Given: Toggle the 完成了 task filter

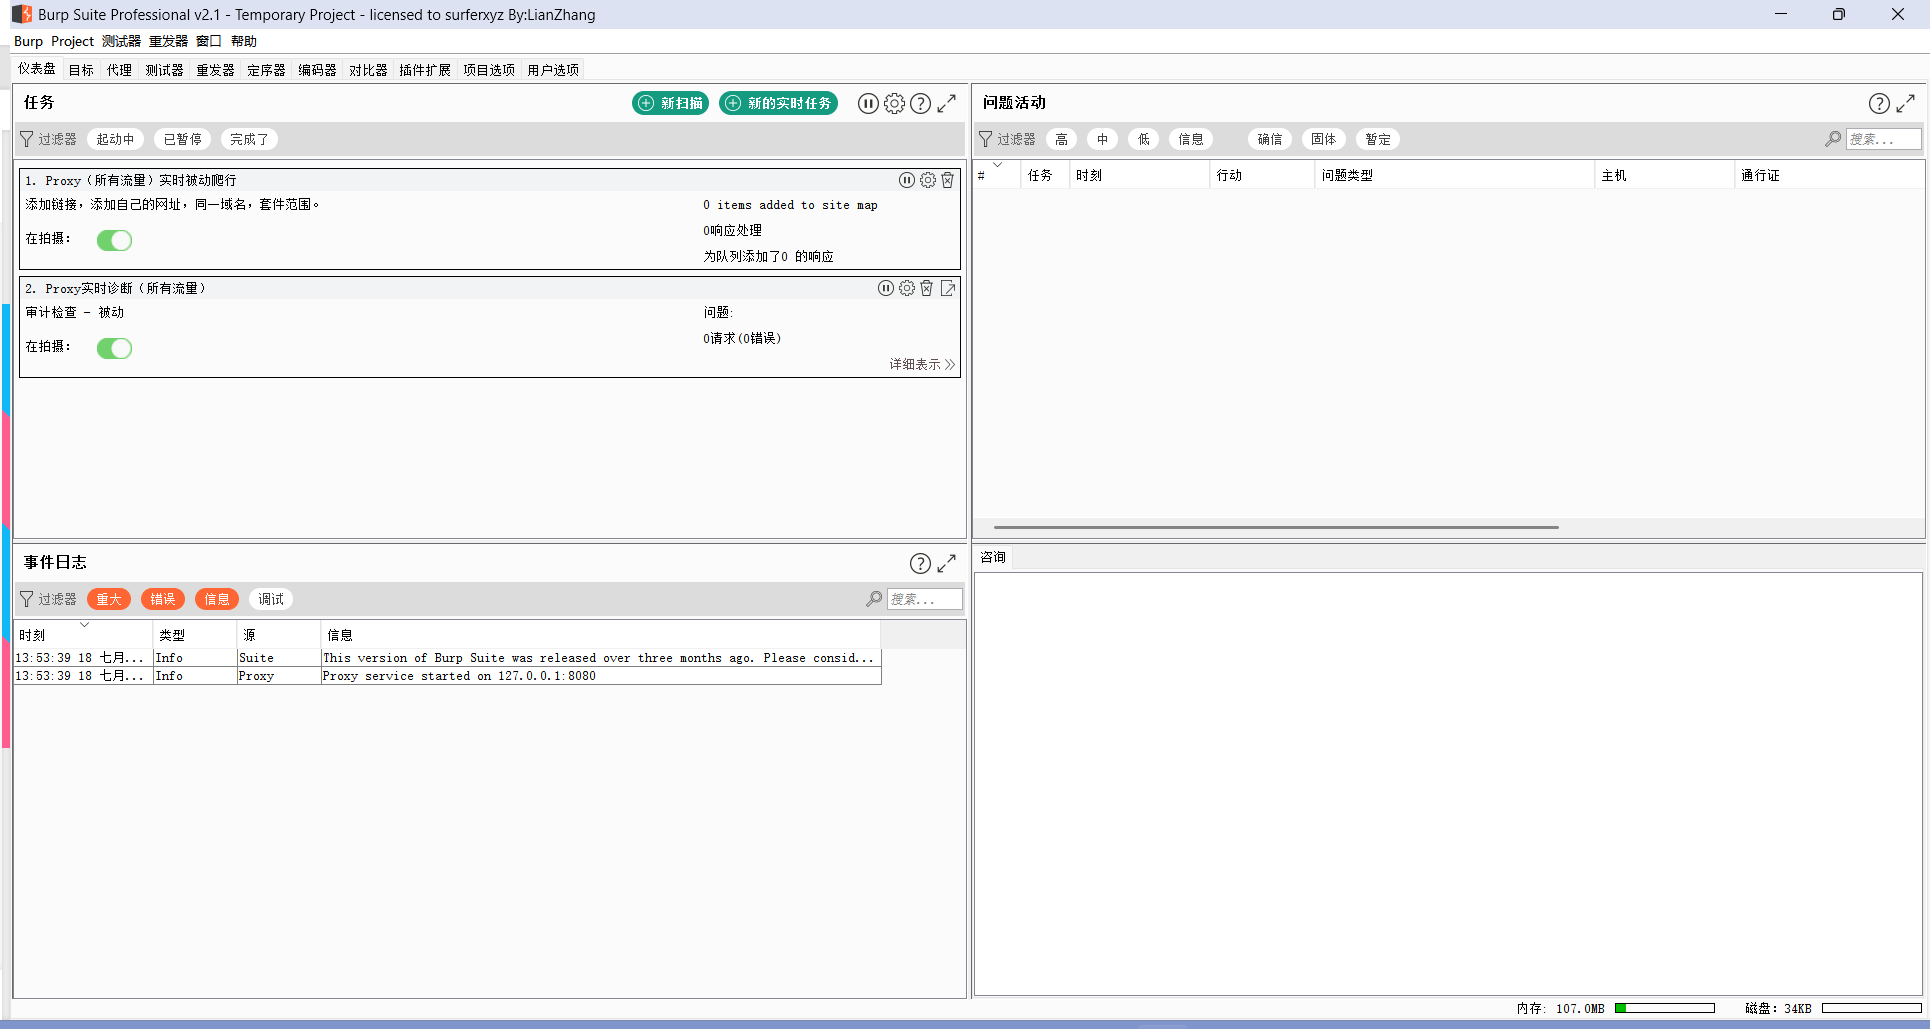Looking at the screenshot, I should (x=249, y=139).
